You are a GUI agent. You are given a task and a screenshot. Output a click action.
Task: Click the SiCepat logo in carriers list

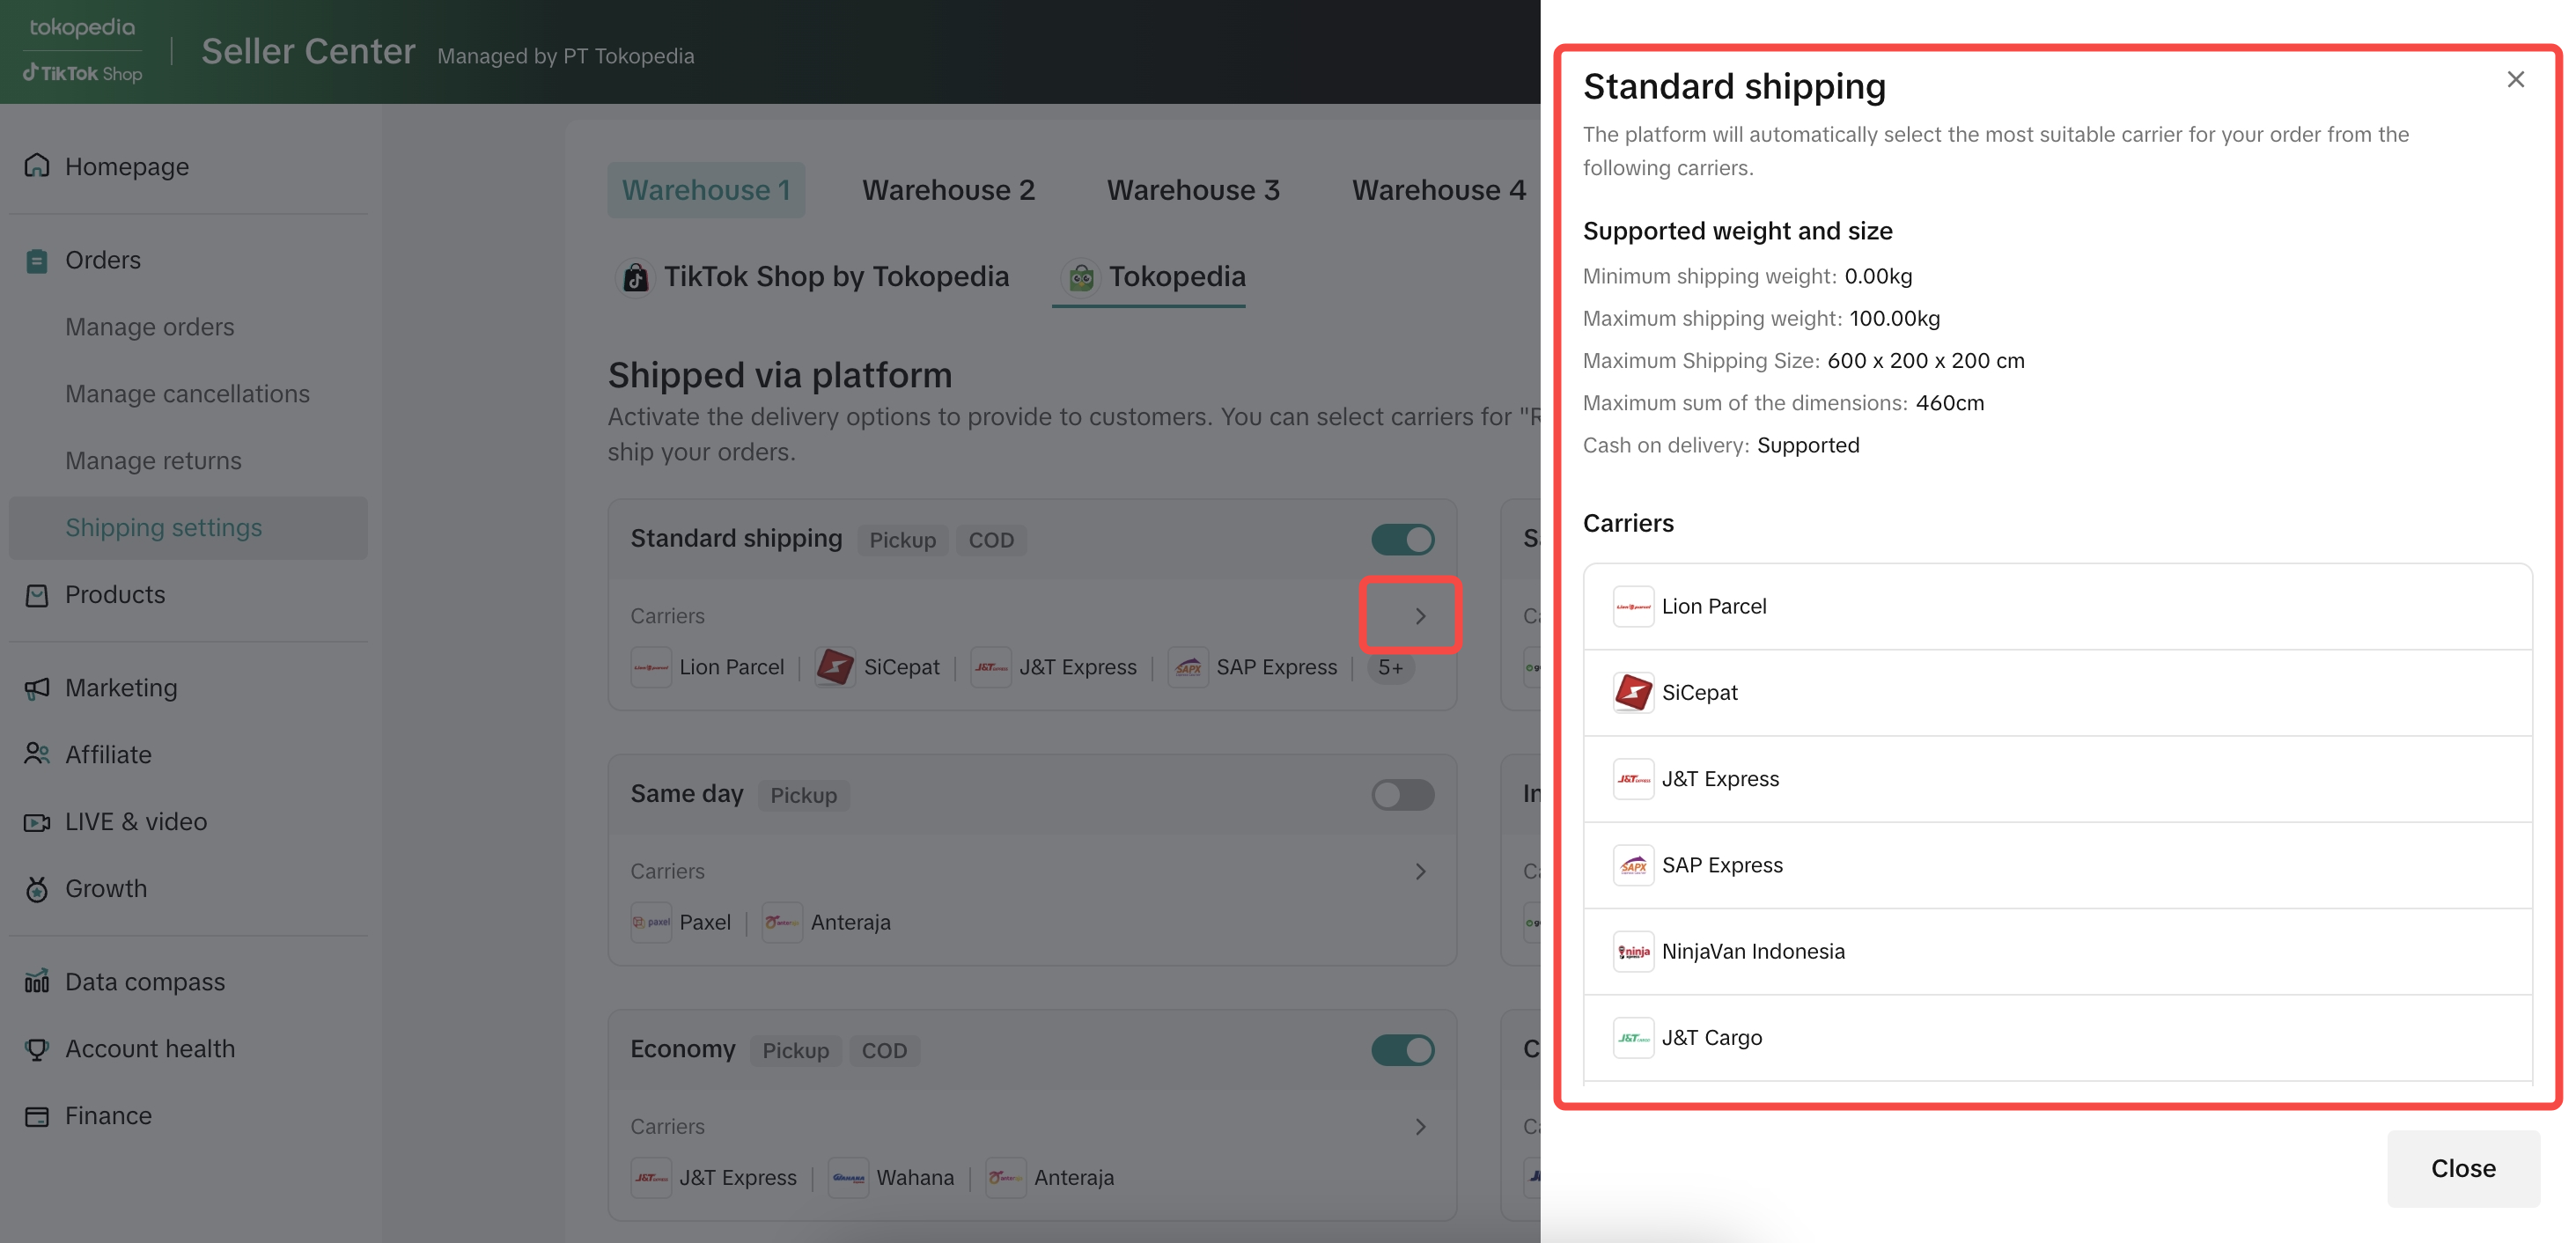point(1633,692)
